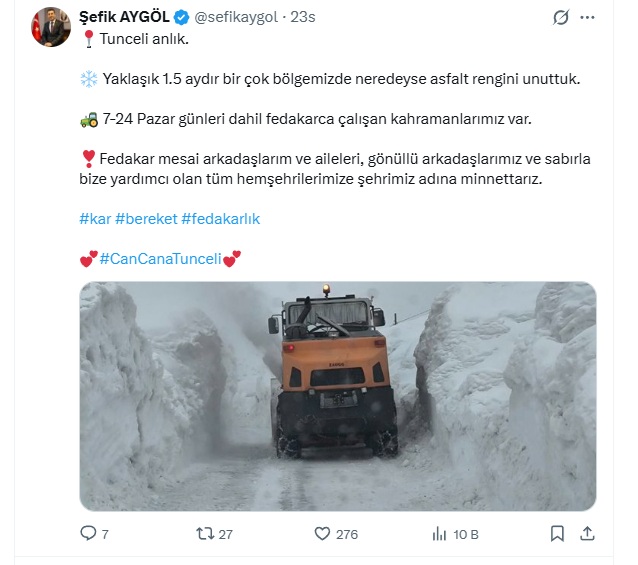Click the Grok slashed-circle icon

point(561,17)
